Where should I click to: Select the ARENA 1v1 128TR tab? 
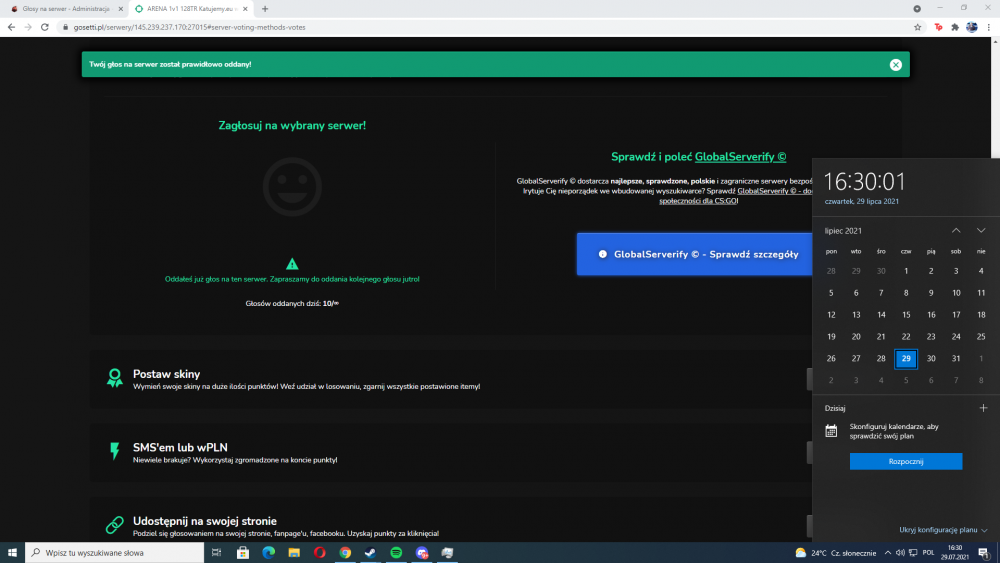tap(189, 9)
